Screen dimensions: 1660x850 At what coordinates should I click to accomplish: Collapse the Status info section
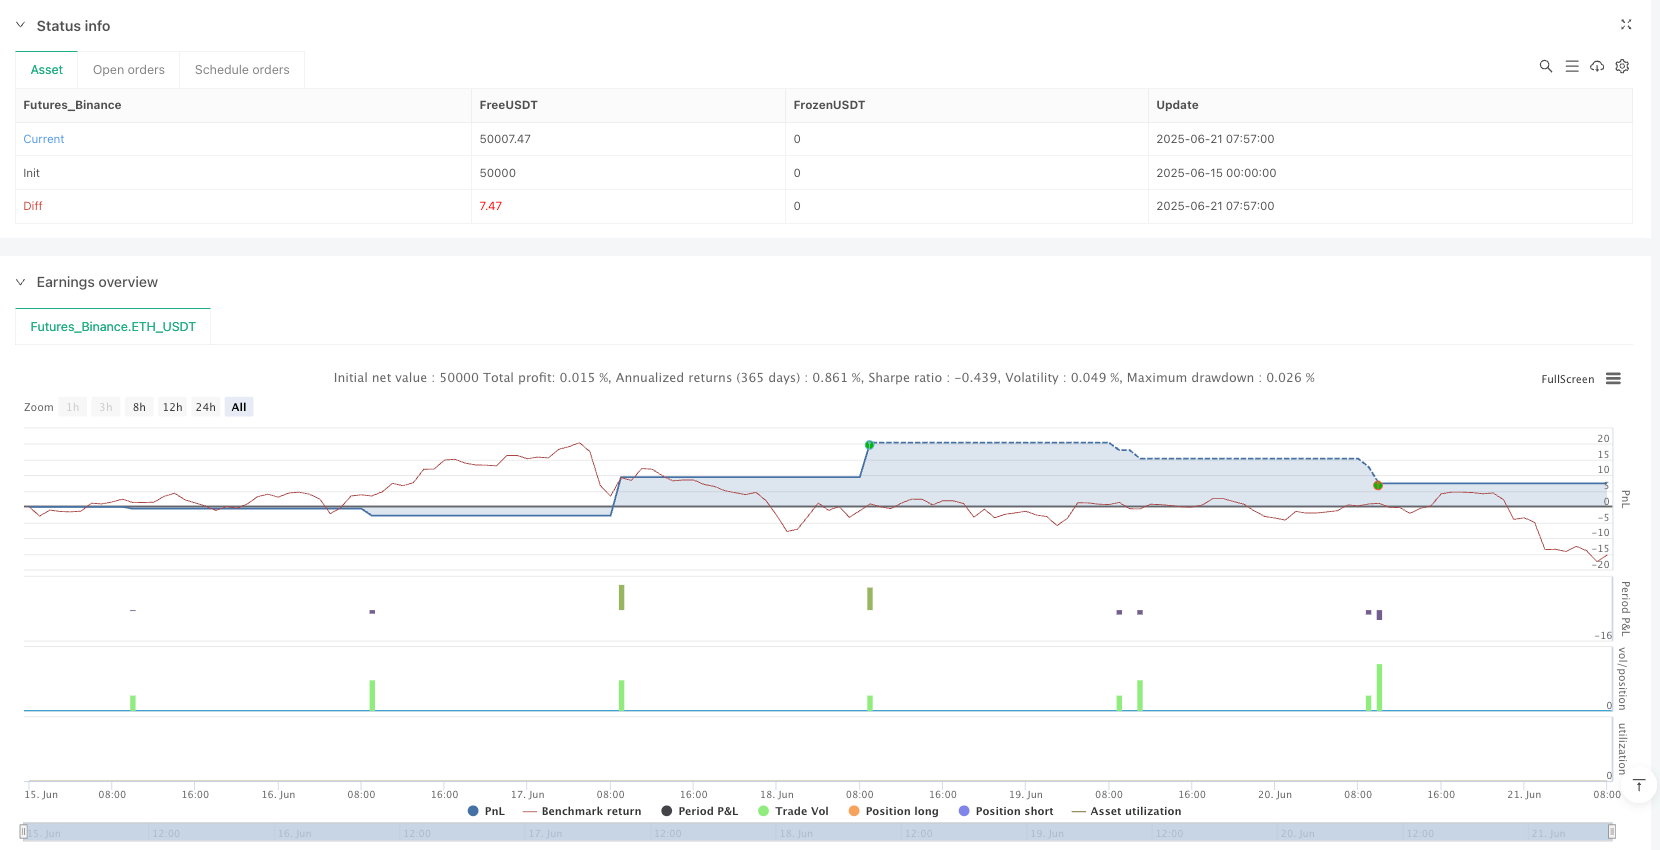(x=20, y=26)
